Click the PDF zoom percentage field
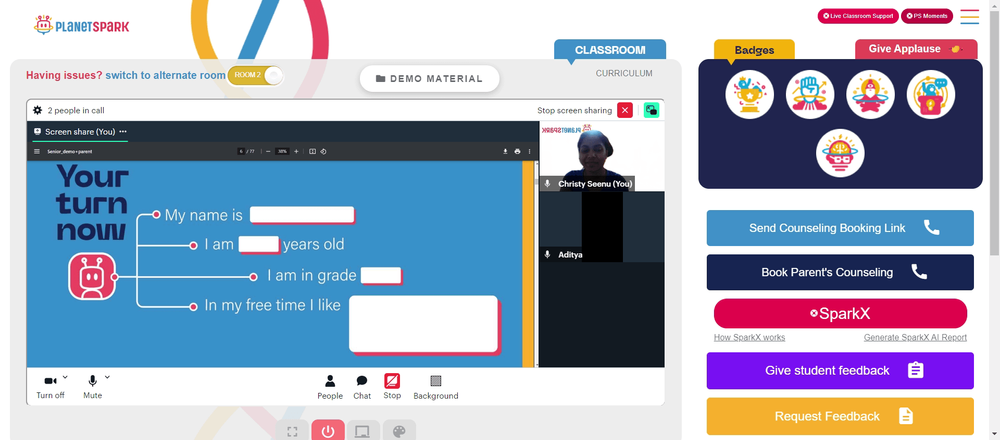Image resolution: width=1000 pixels, height=440 pixels. [x=282, y=152]
